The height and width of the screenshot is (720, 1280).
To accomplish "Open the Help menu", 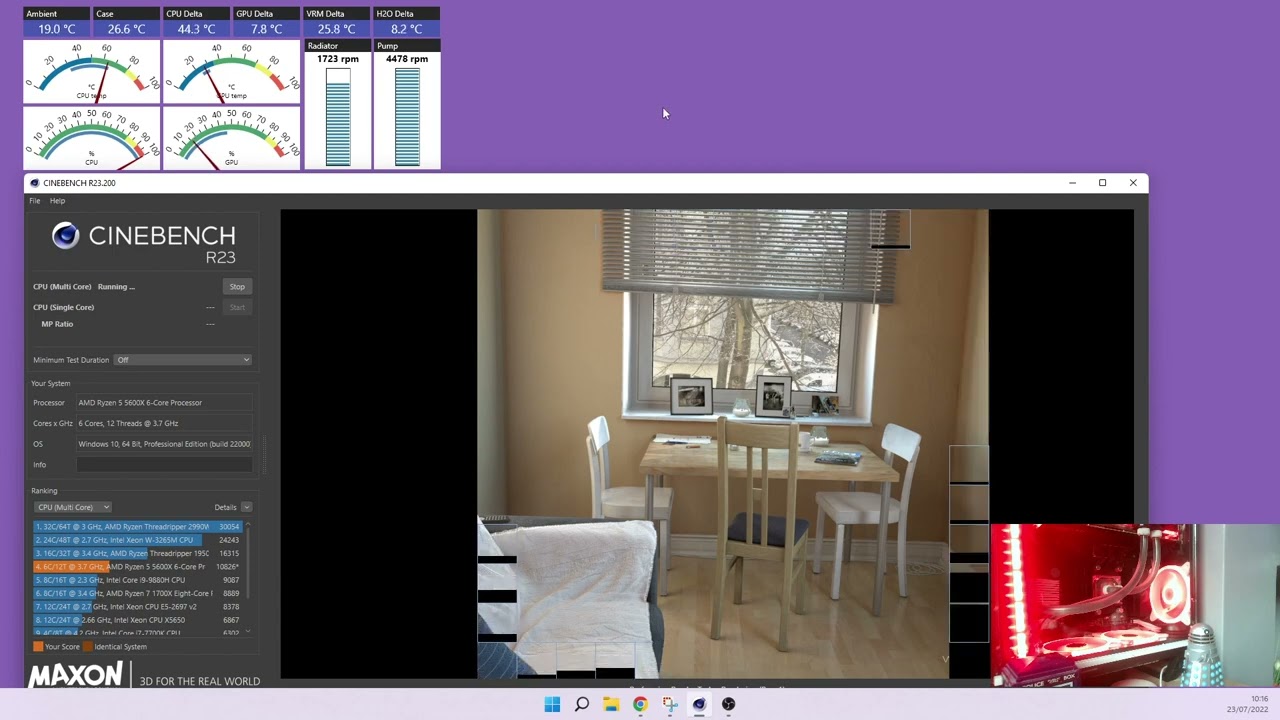I will coord(57,201).
